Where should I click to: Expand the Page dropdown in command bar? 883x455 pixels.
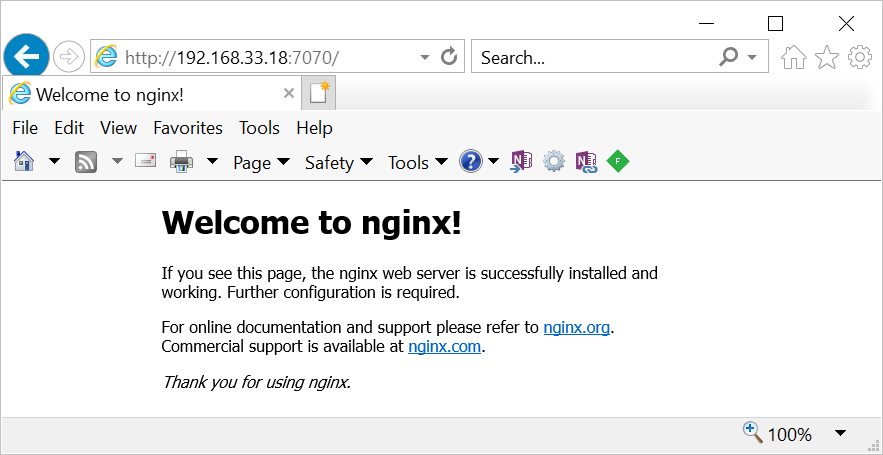point(261,162)
